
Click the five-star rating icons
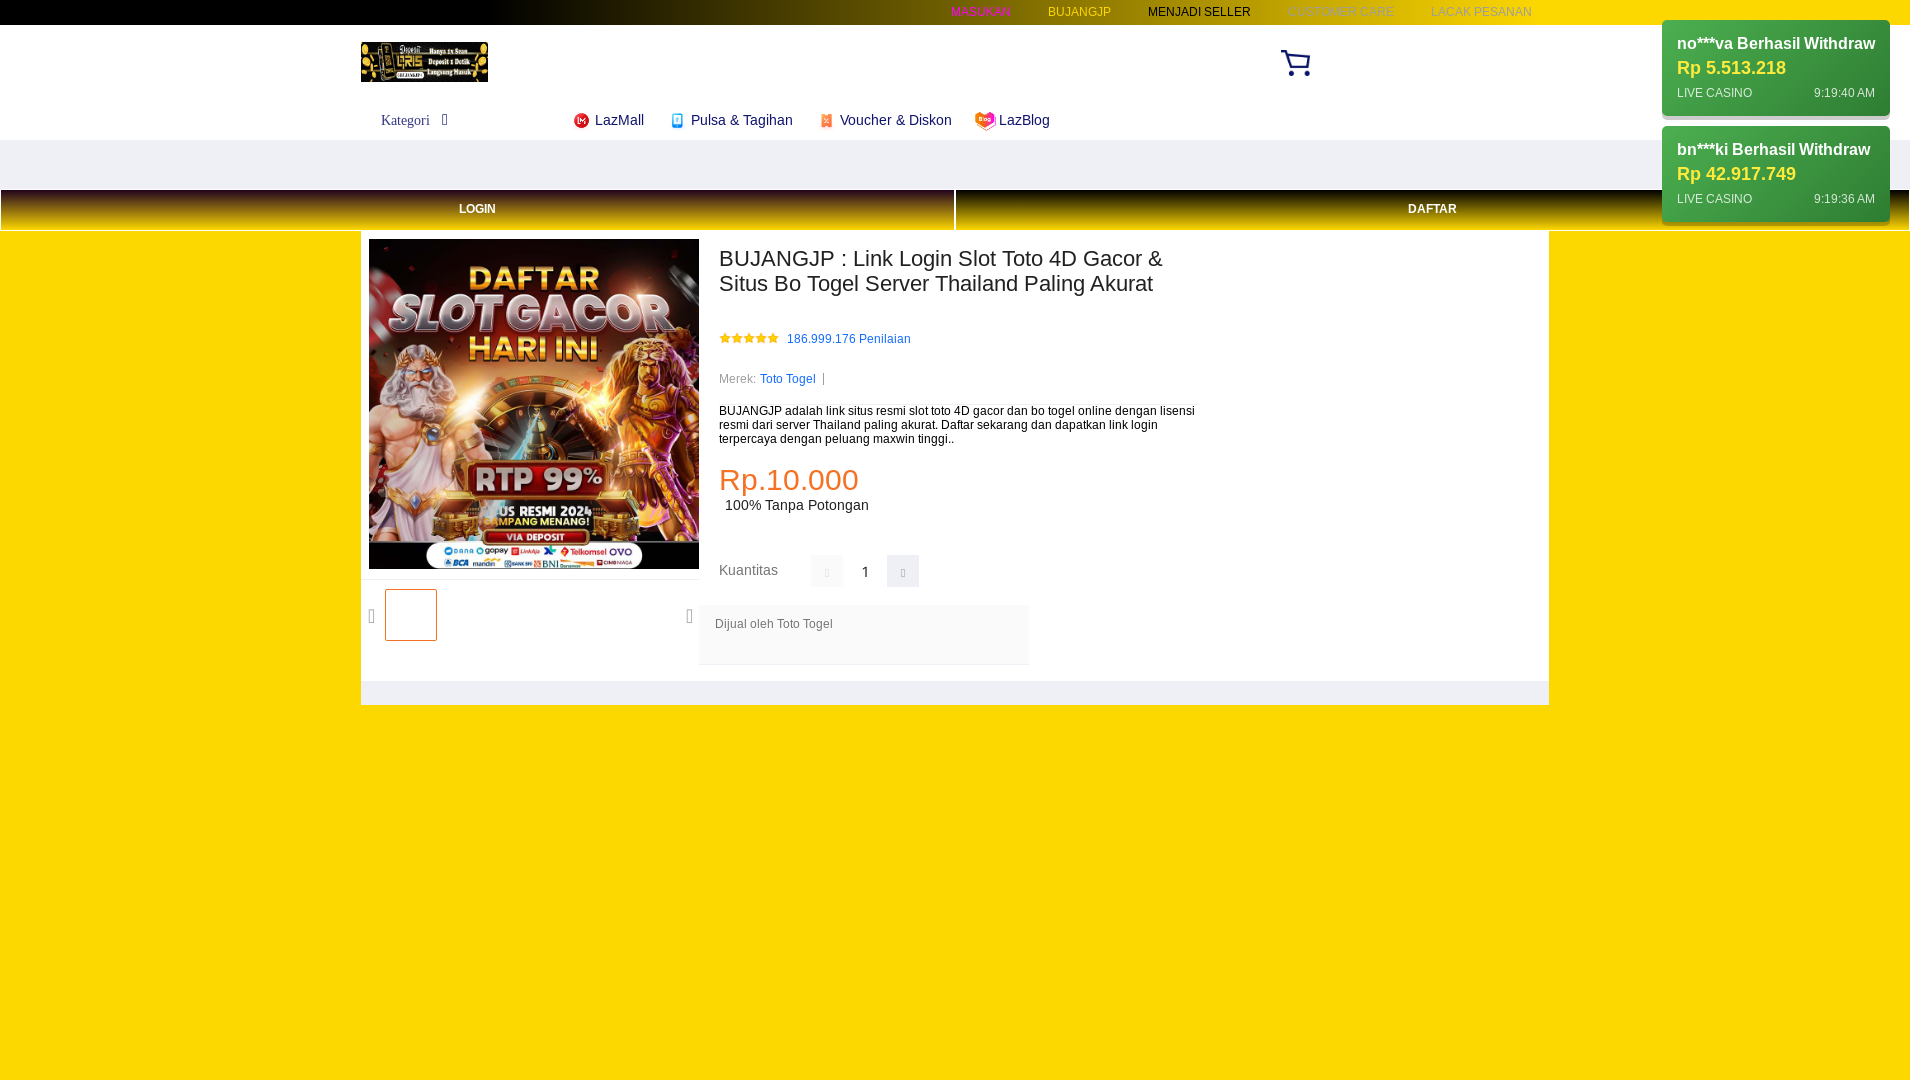pos(749,339)
